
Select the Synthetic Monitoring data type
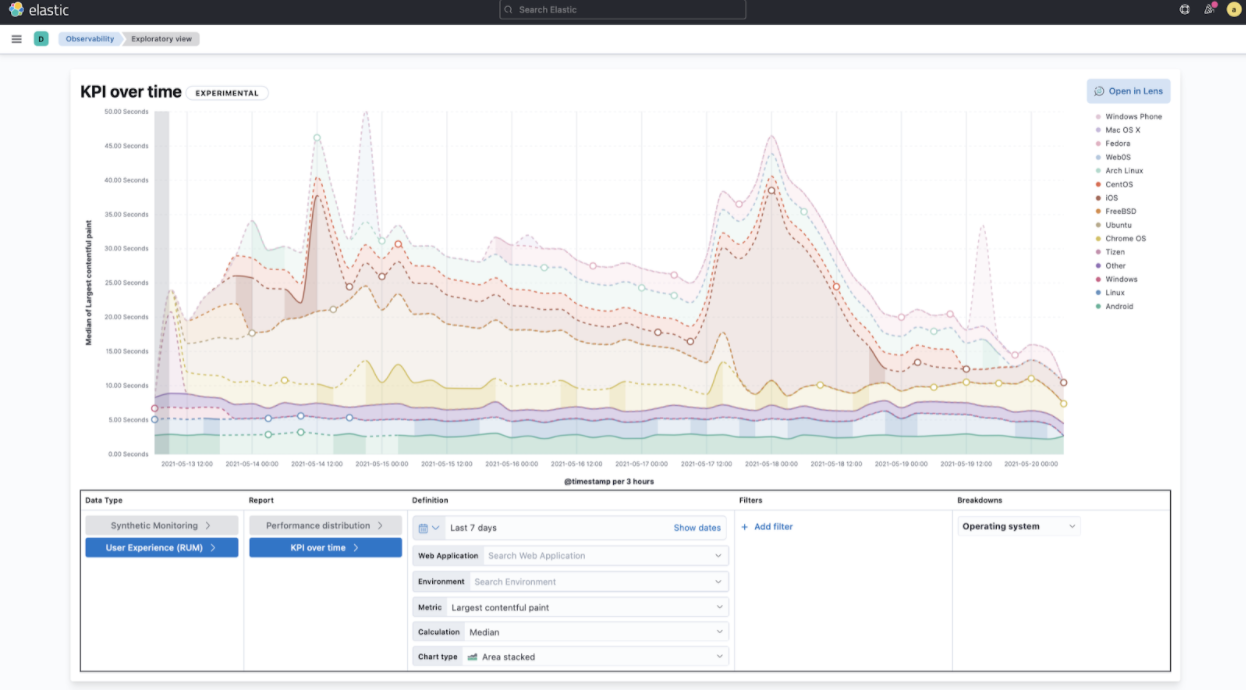tap(161, 525)
